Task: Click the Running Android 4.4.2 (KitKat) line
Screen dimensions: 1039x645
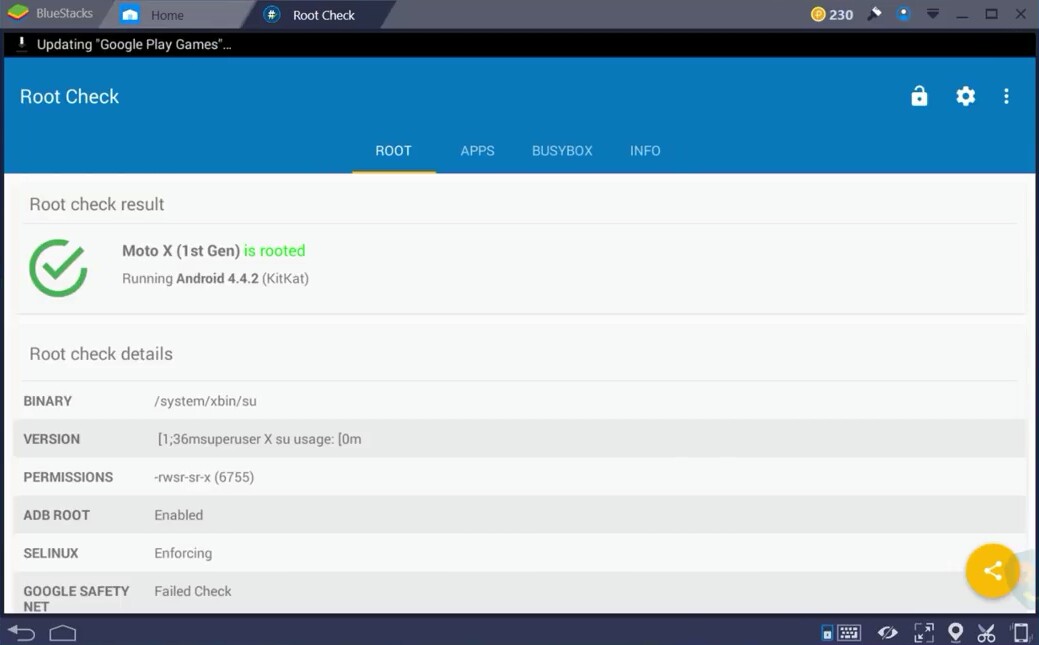Action: pyautogui.click(x=215, y=278)
